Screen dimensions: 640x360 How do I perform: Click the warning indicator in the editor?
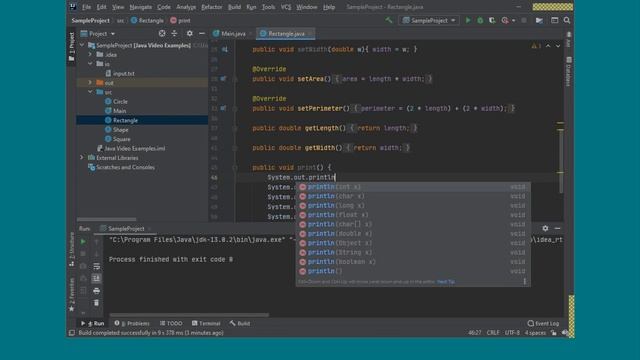point(536,46)
